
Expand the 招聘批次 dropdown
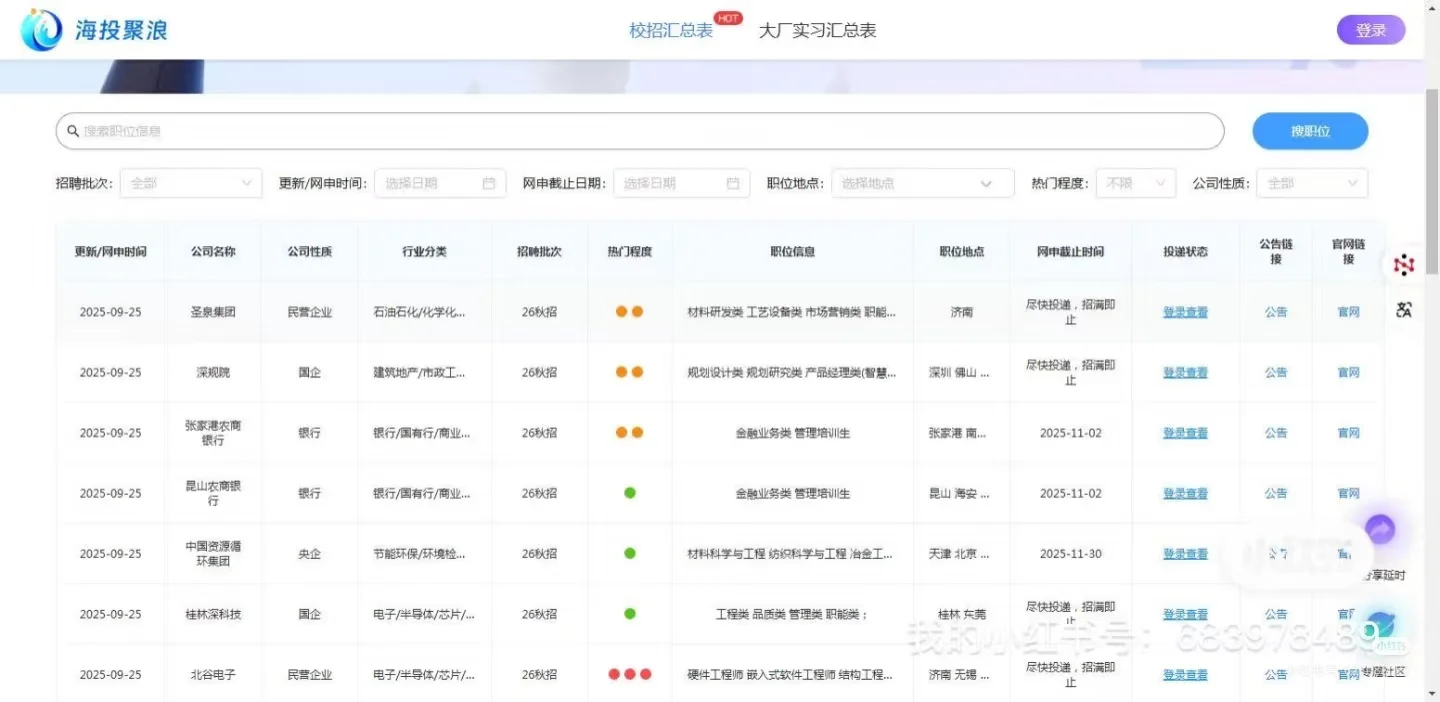tap(191, 183)
